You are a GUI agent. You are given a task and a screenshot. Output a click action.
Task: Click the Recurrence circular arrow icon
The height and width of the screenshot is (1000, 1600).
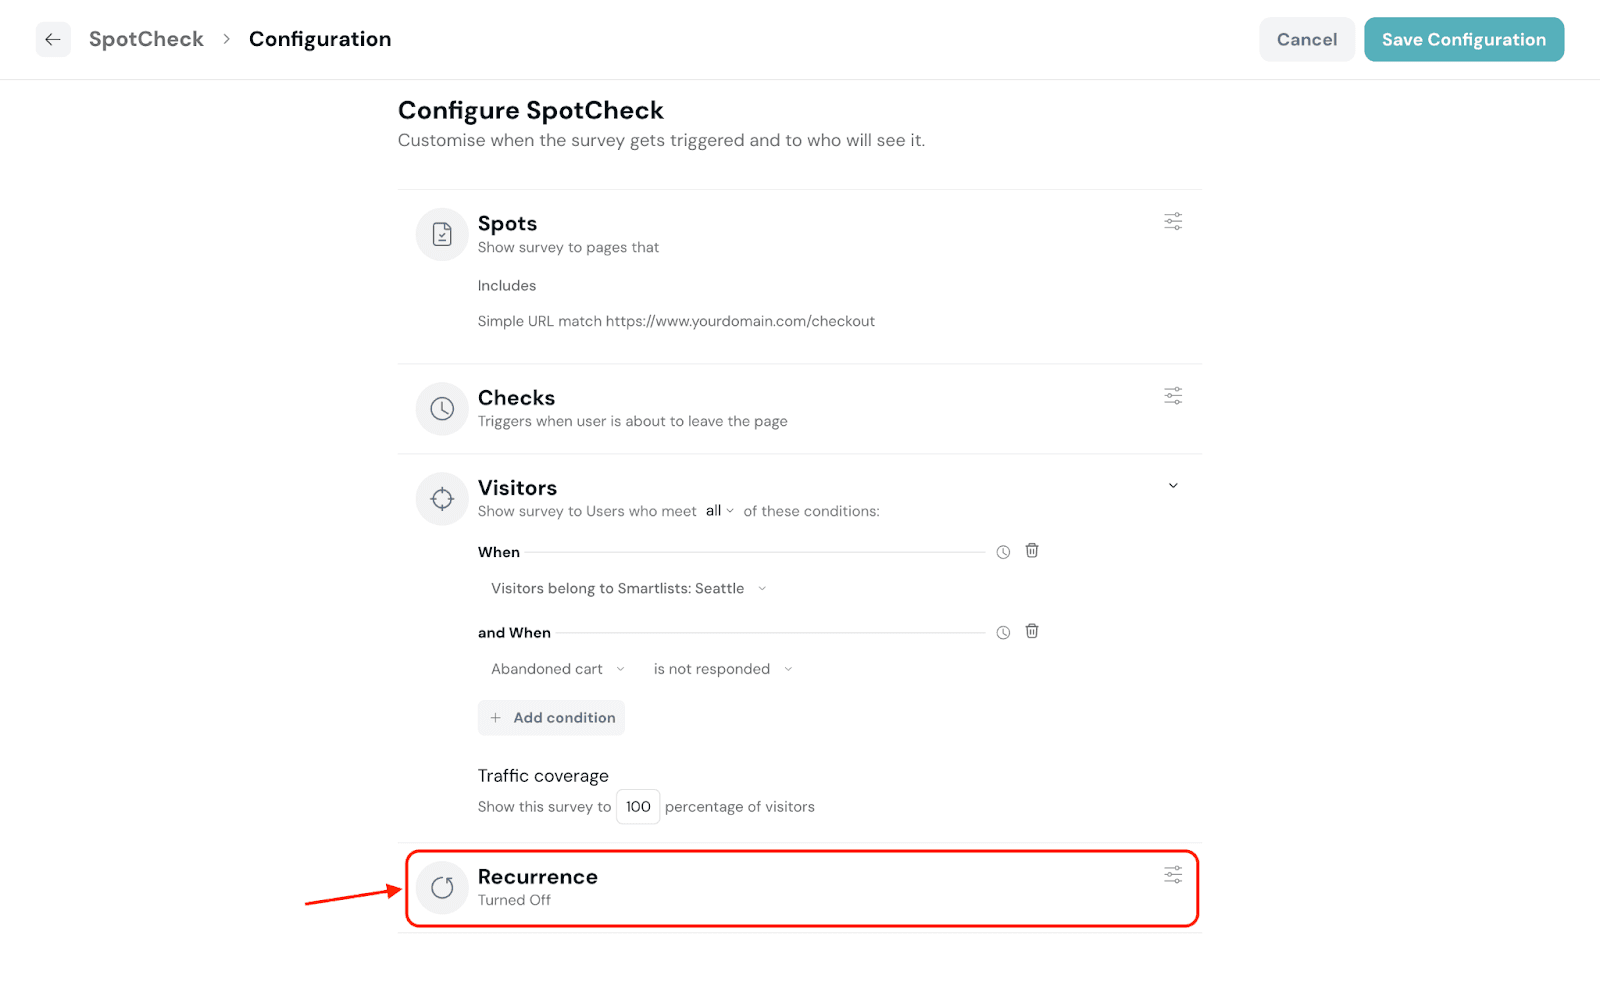point(442,887)
